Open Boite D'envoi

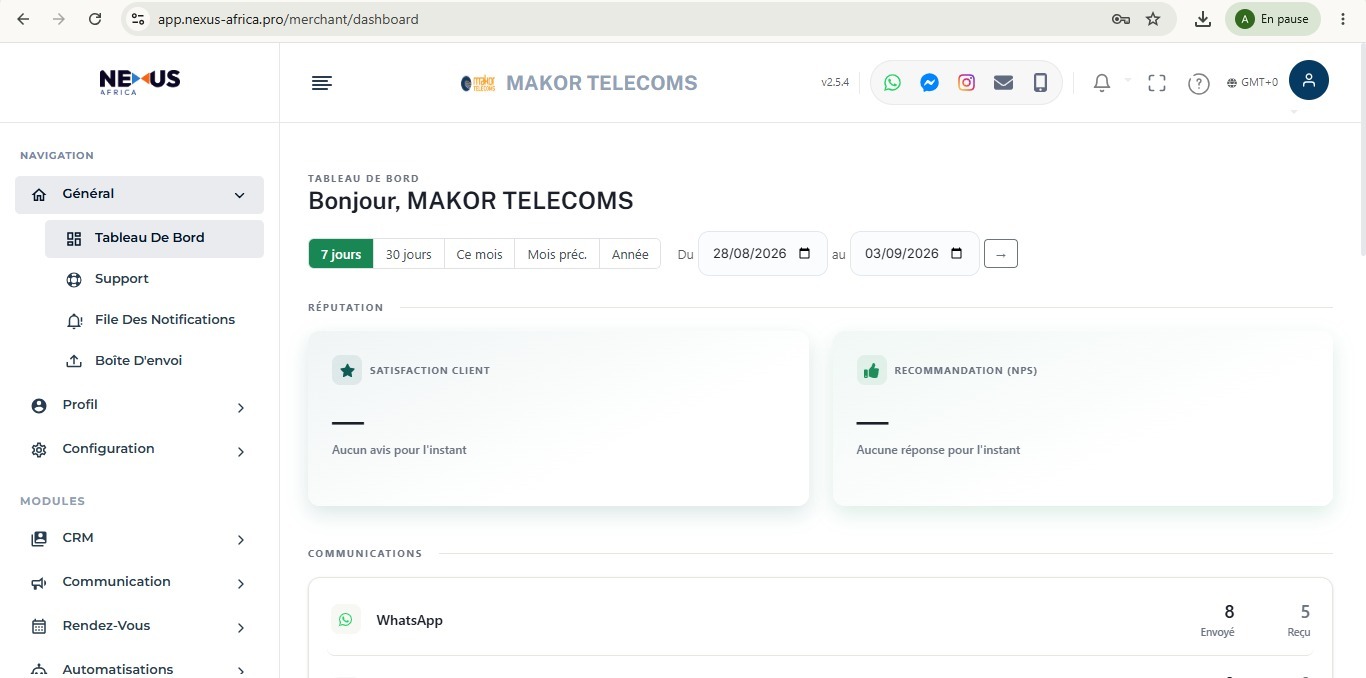(154, 362)
